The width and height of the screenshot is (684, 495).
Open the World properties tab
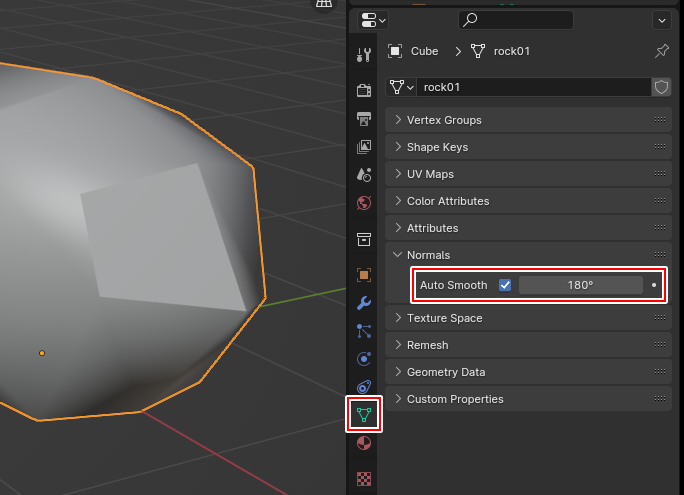point(364,203)
